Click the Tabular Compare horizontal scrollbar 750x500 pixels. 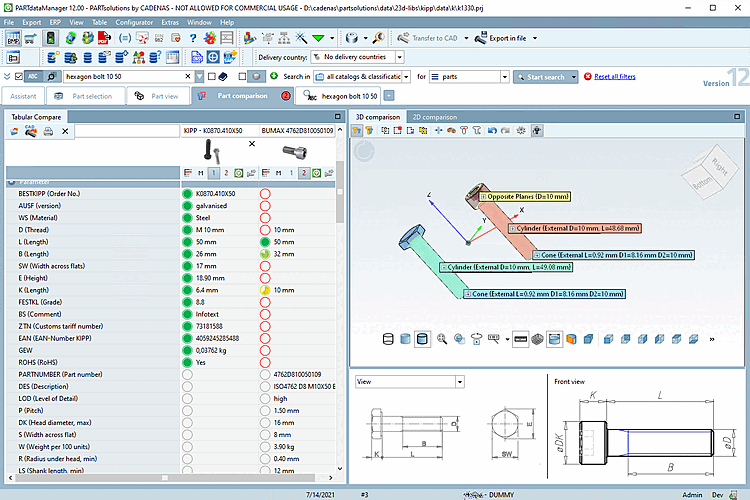[164, 478]
